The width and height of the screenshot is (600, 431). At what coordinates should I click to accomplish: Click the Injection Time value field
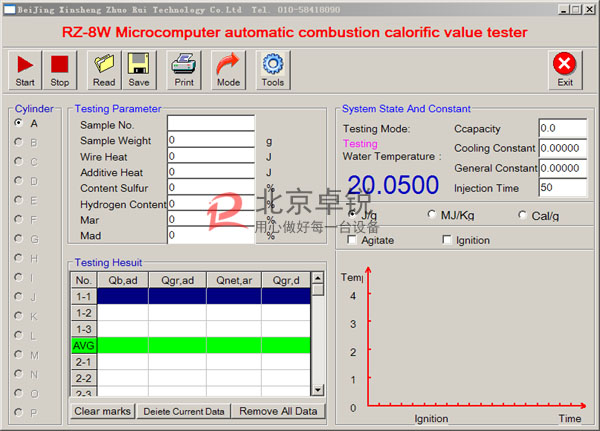tap(562, 188)
